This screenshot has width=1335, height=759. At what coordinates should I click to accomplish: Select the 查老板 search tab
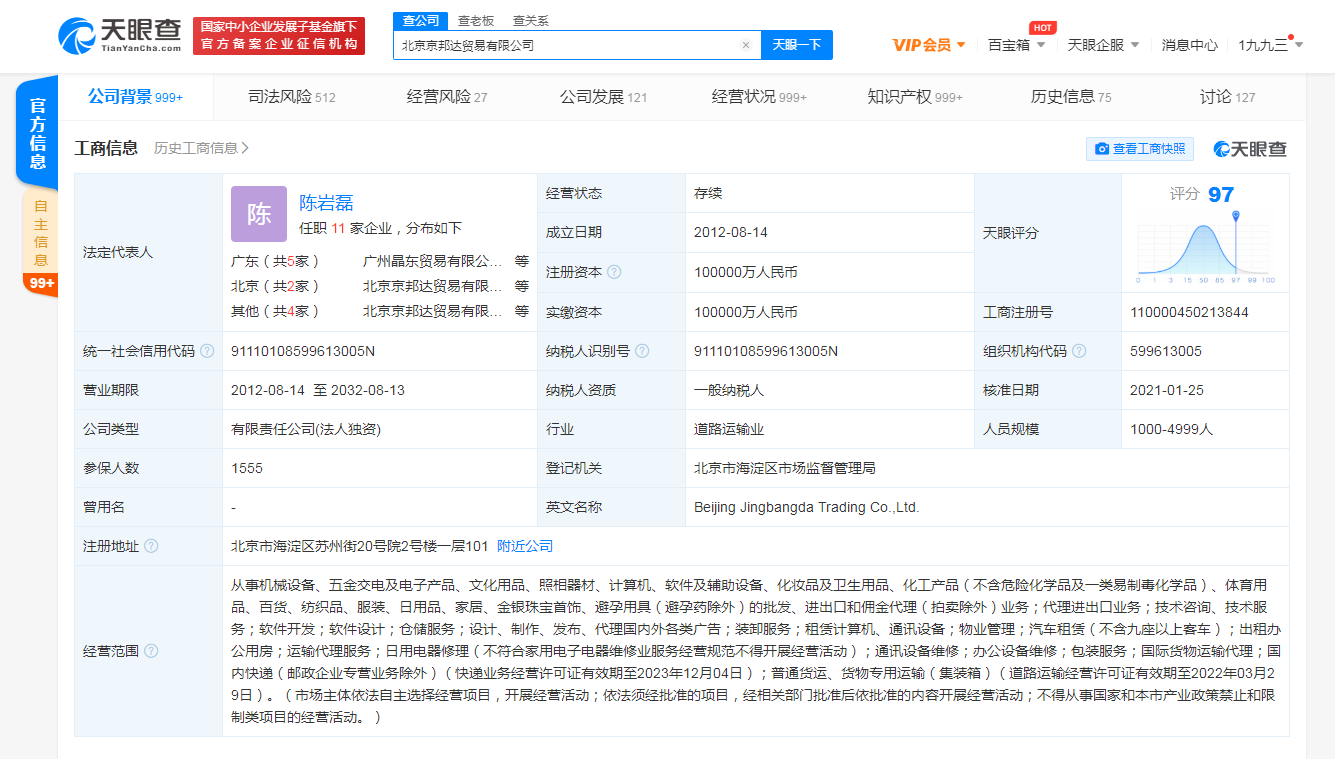(x=476, y=20)
